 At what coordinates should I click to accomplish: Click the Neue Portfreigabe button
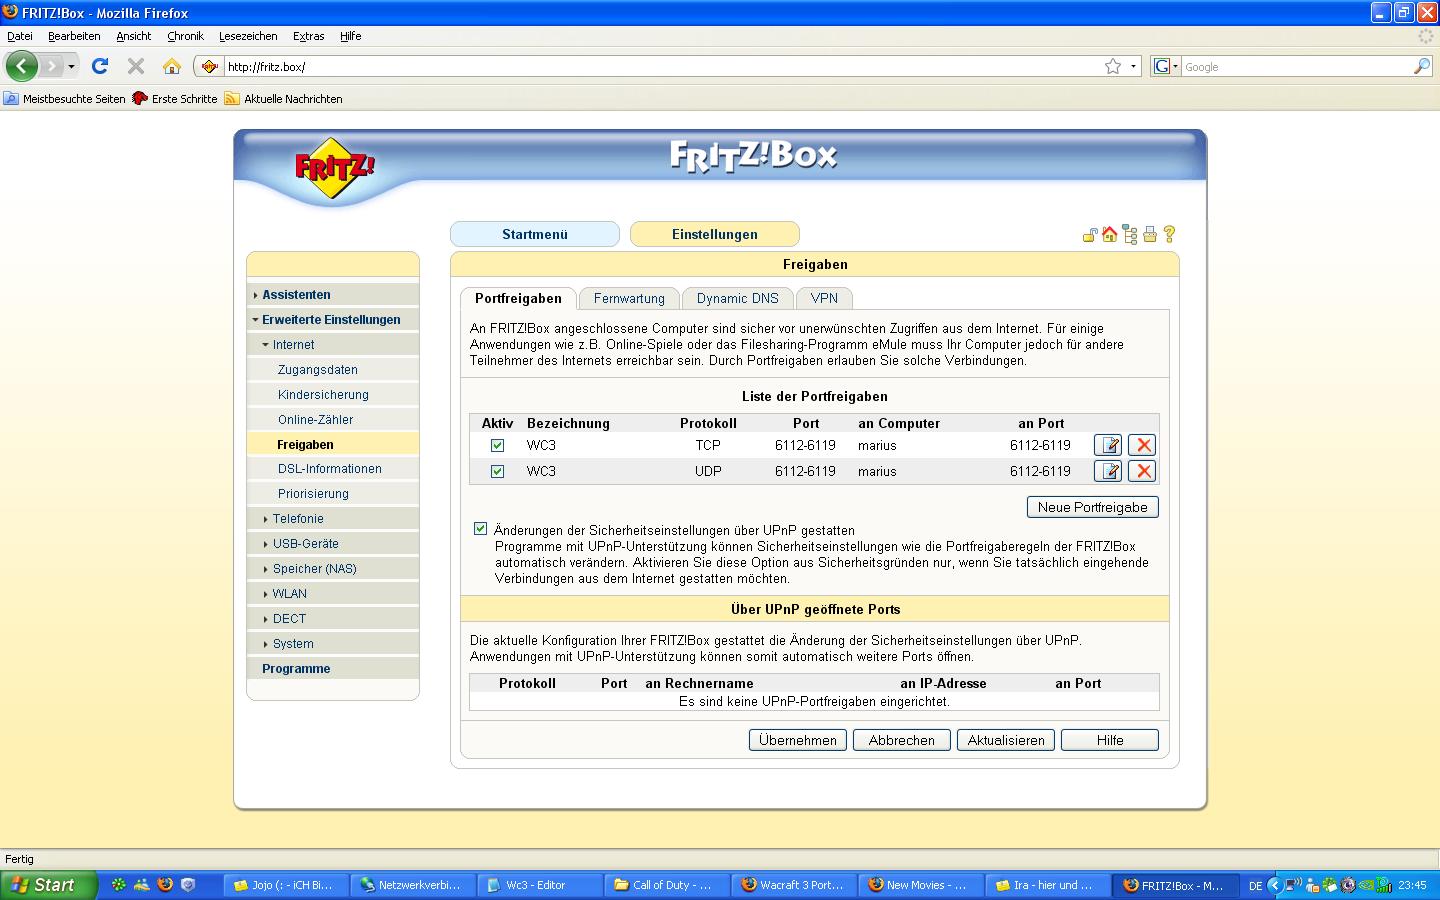pos(1093,507)
